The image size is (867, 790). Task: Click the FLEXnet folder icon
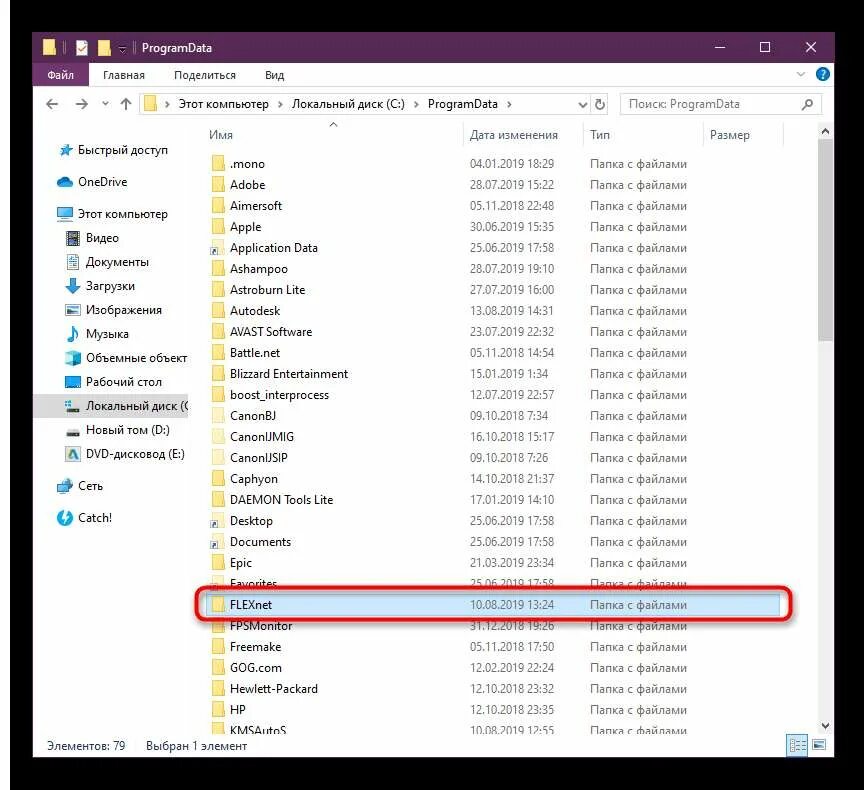click(x=219, y=605)
